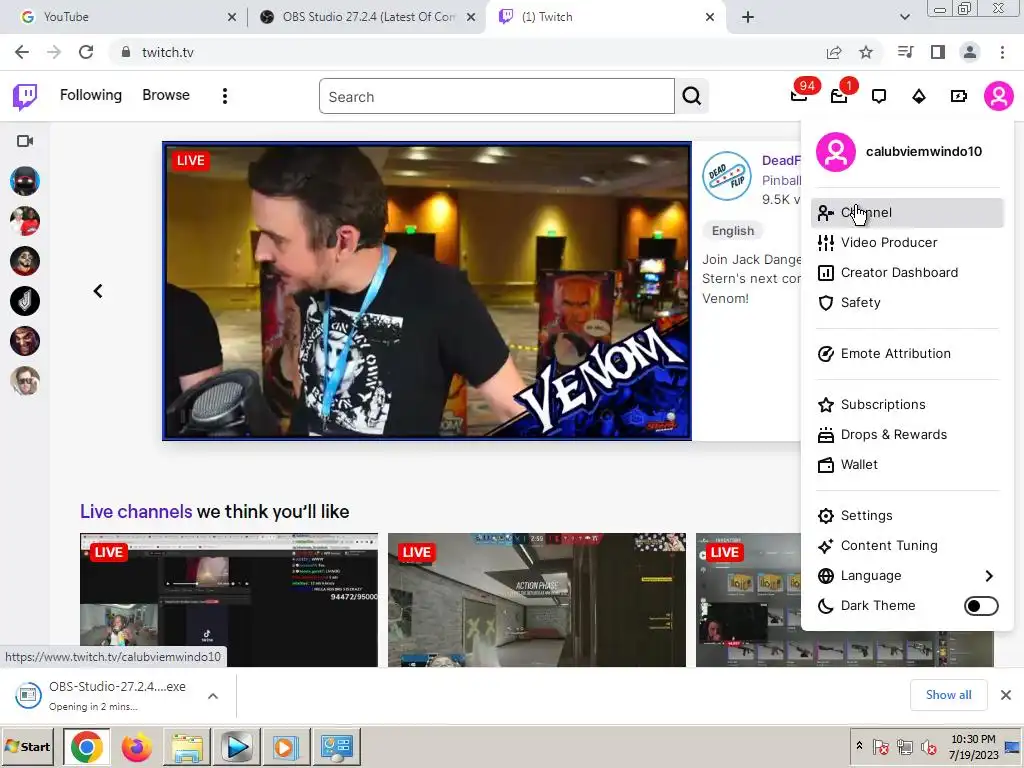Open Safety menu item
The width and height of the screenshot is (1024, 768).
[x=907, y=302]
